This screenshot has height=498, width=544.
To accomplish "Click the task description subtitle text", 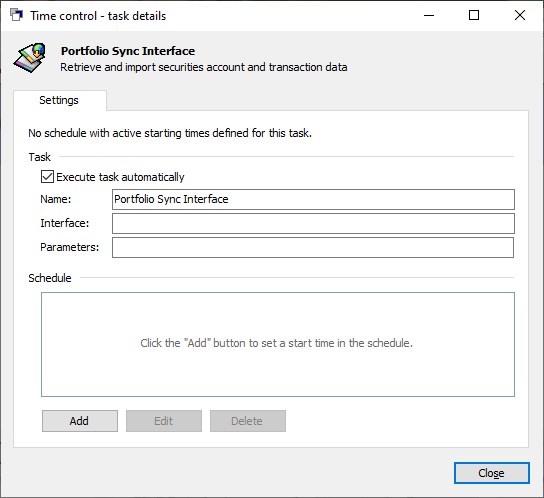I will pyautogui.click(x=204, y=67).
